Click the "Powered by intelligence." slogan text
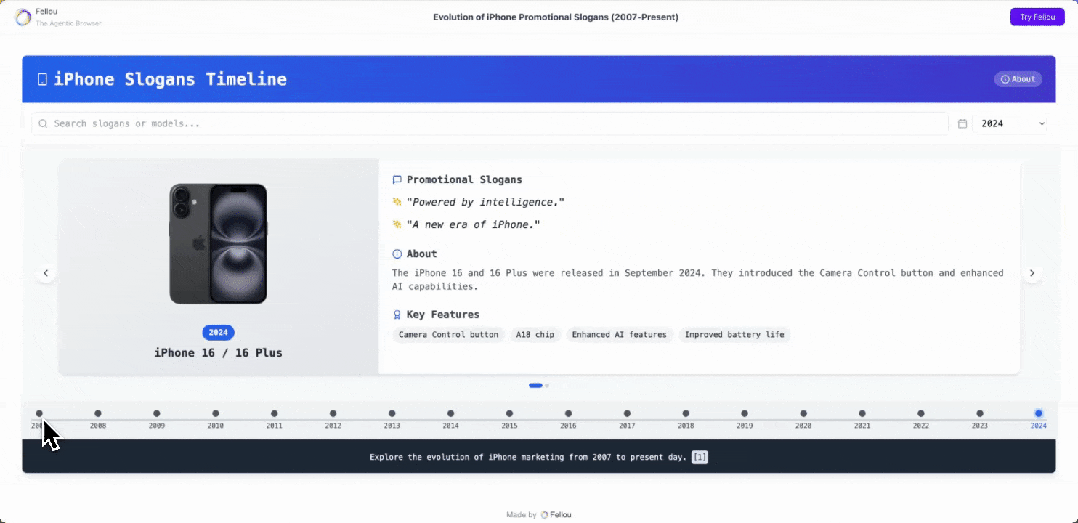Screen dimensions: 1078x523 [485, 202]
